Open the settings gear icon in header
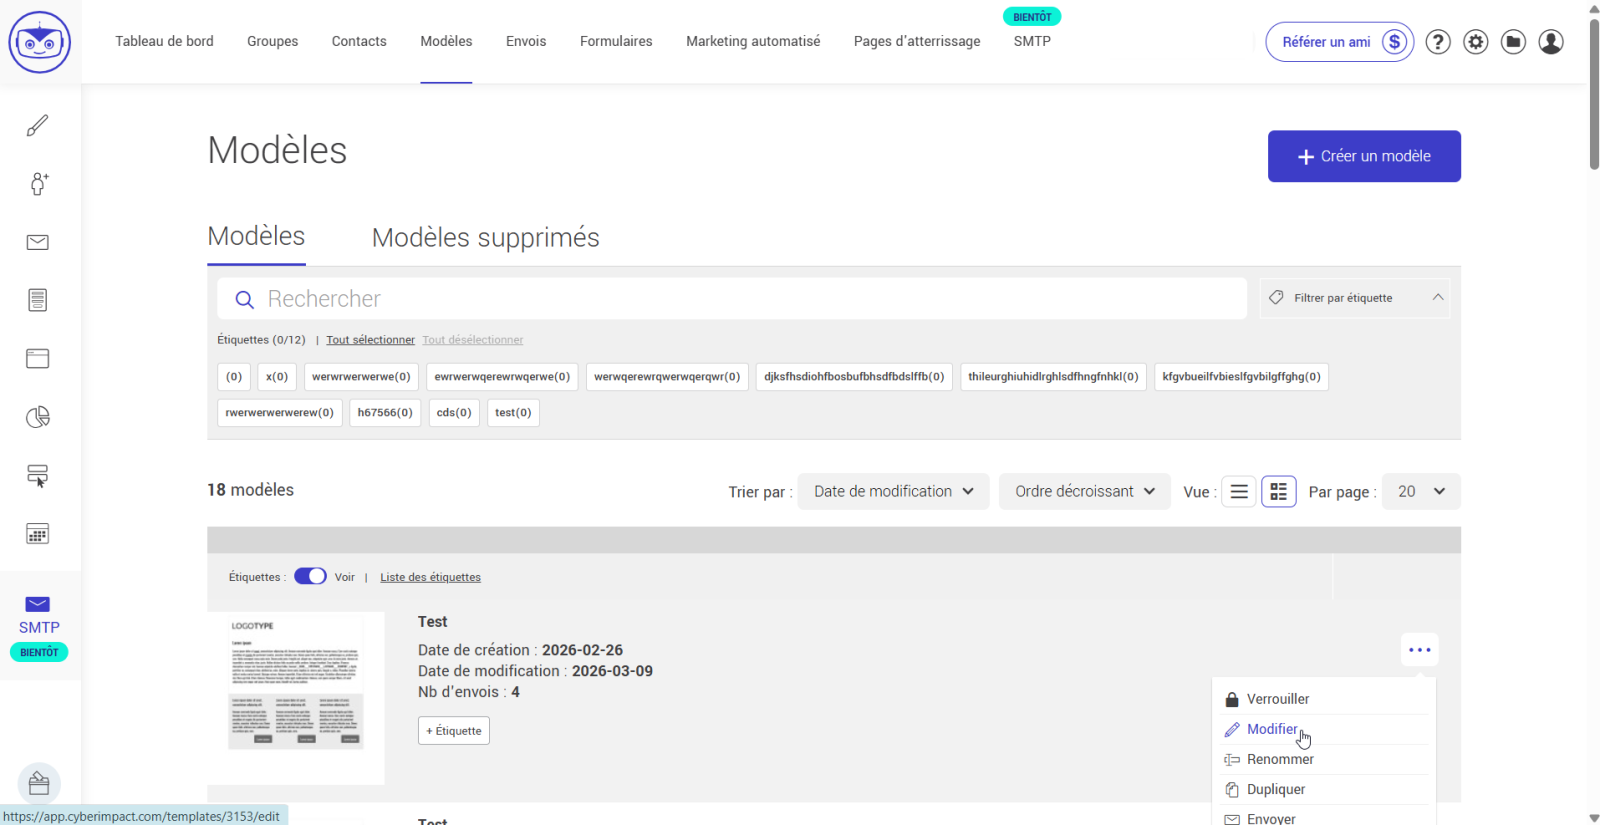Screen dimensions: 1600x825 (1475, 42)
